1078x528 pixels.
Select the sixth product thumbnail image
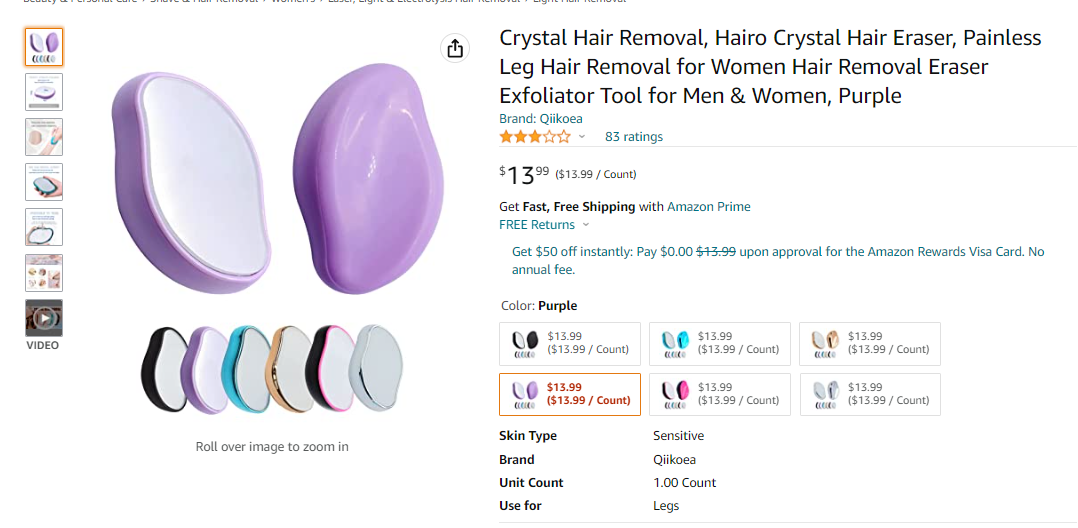point(44,272)
